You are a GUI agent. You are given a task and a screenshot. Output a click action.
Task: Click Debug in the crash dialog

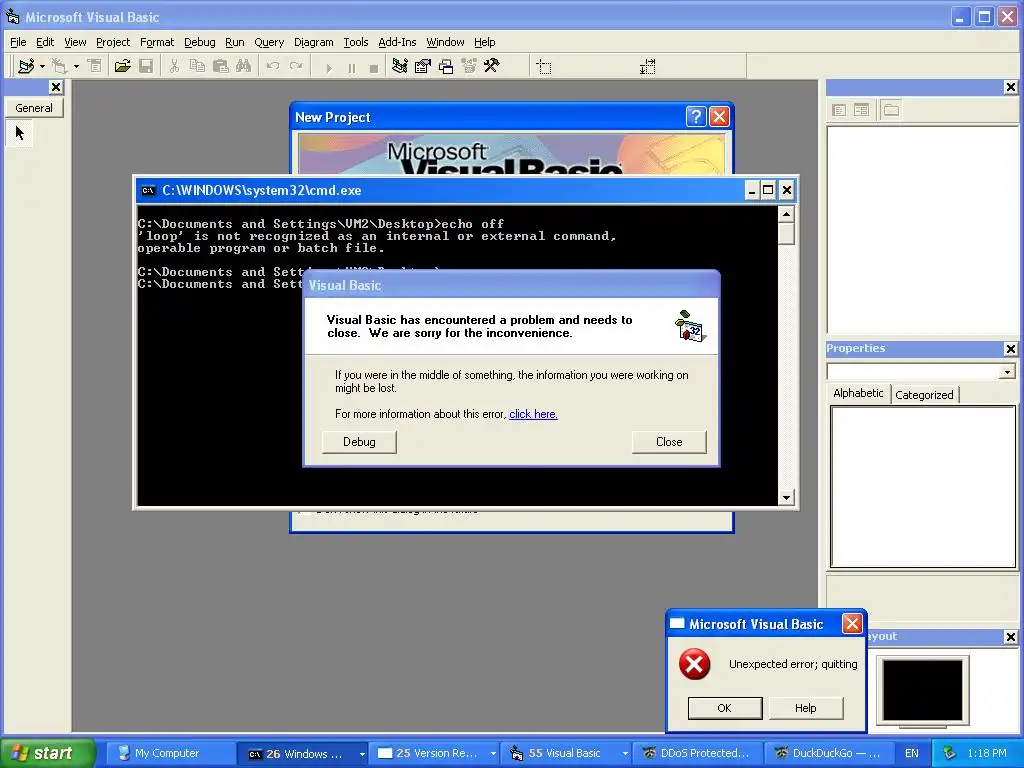coord(359,442)
